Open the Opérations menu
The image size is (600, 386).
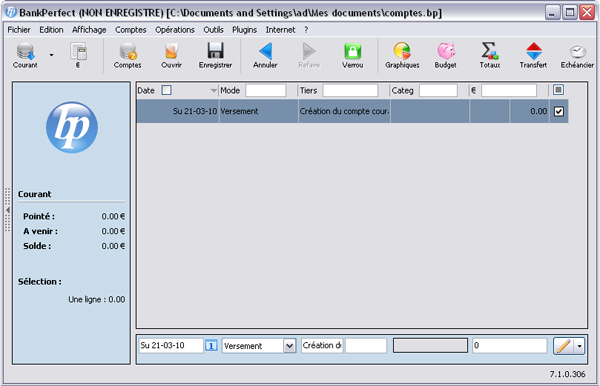pyautogui.click(x=175, y=30)
